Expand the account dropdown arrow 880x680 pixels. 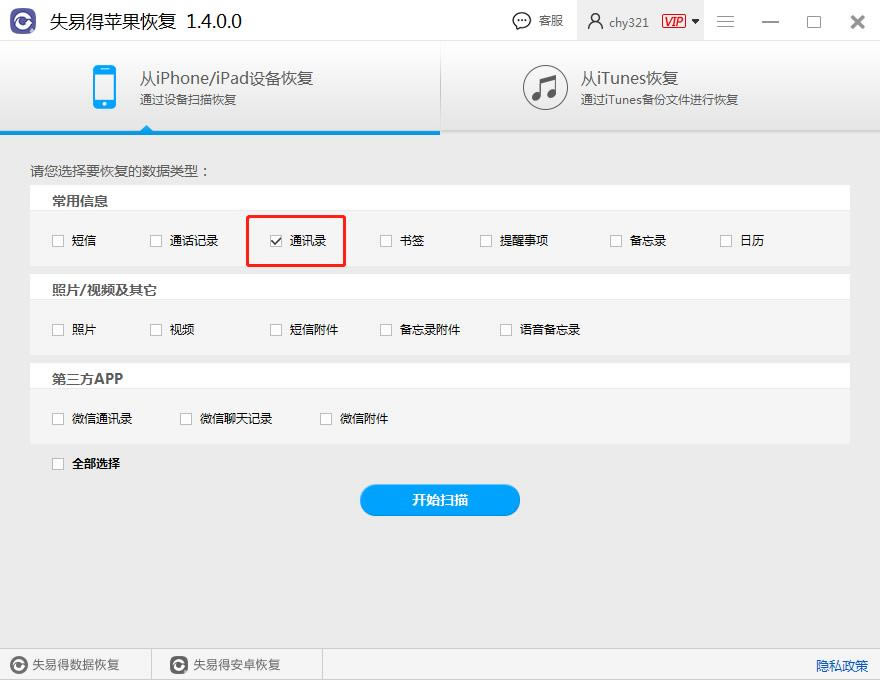[695, 21]
